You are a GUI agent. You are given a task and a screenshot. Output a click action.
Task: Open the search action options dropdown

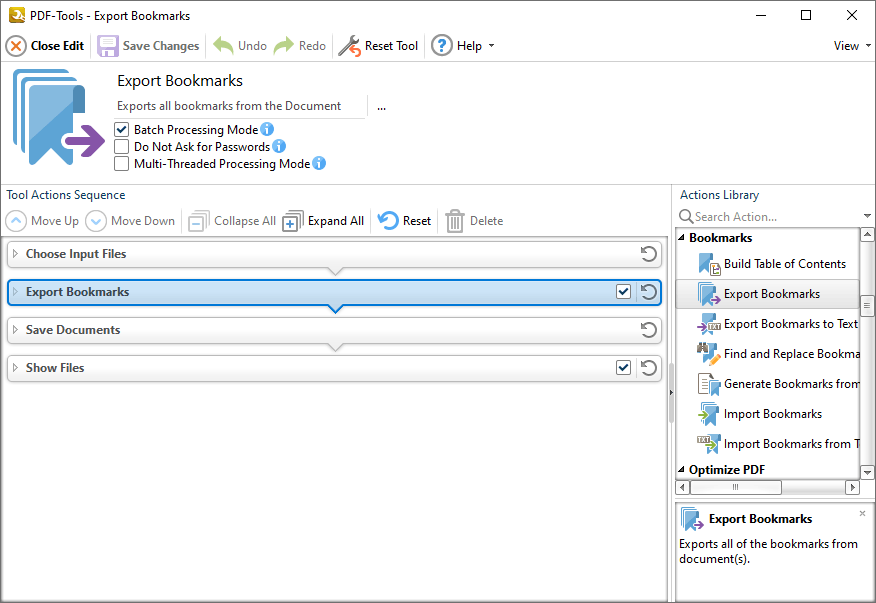click(x=867, y=216)
